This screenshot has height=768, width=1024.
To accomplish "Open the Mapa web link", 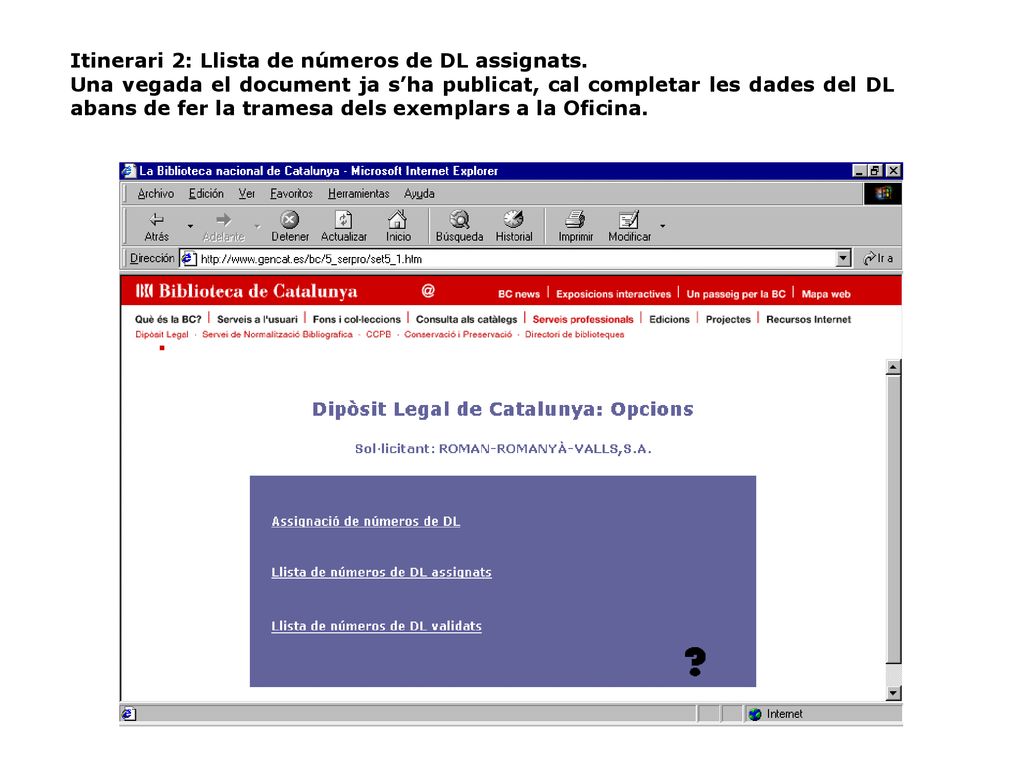I will tap(825, 294).
